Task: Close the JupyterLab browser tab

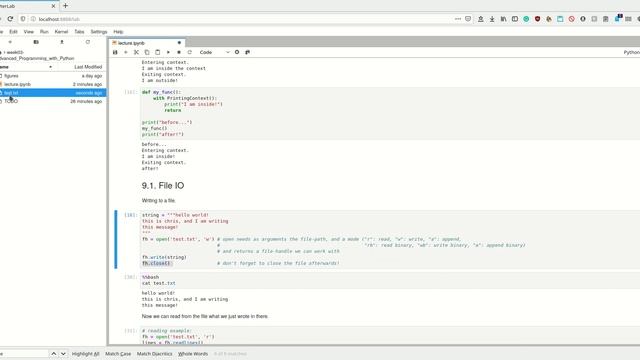Action: pos(53,6)
